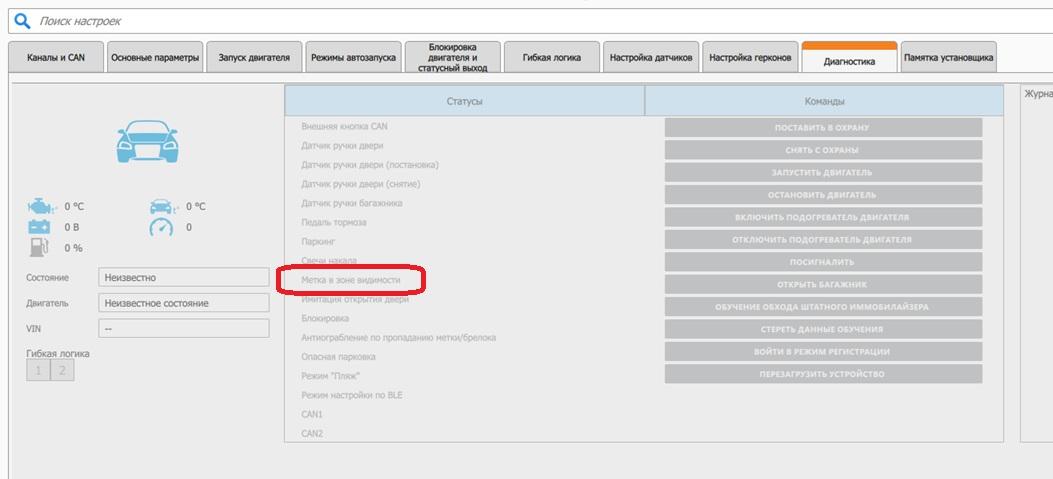Click the tachometer RPM gauge icon
1053x479 pixels.
[162, 227]
